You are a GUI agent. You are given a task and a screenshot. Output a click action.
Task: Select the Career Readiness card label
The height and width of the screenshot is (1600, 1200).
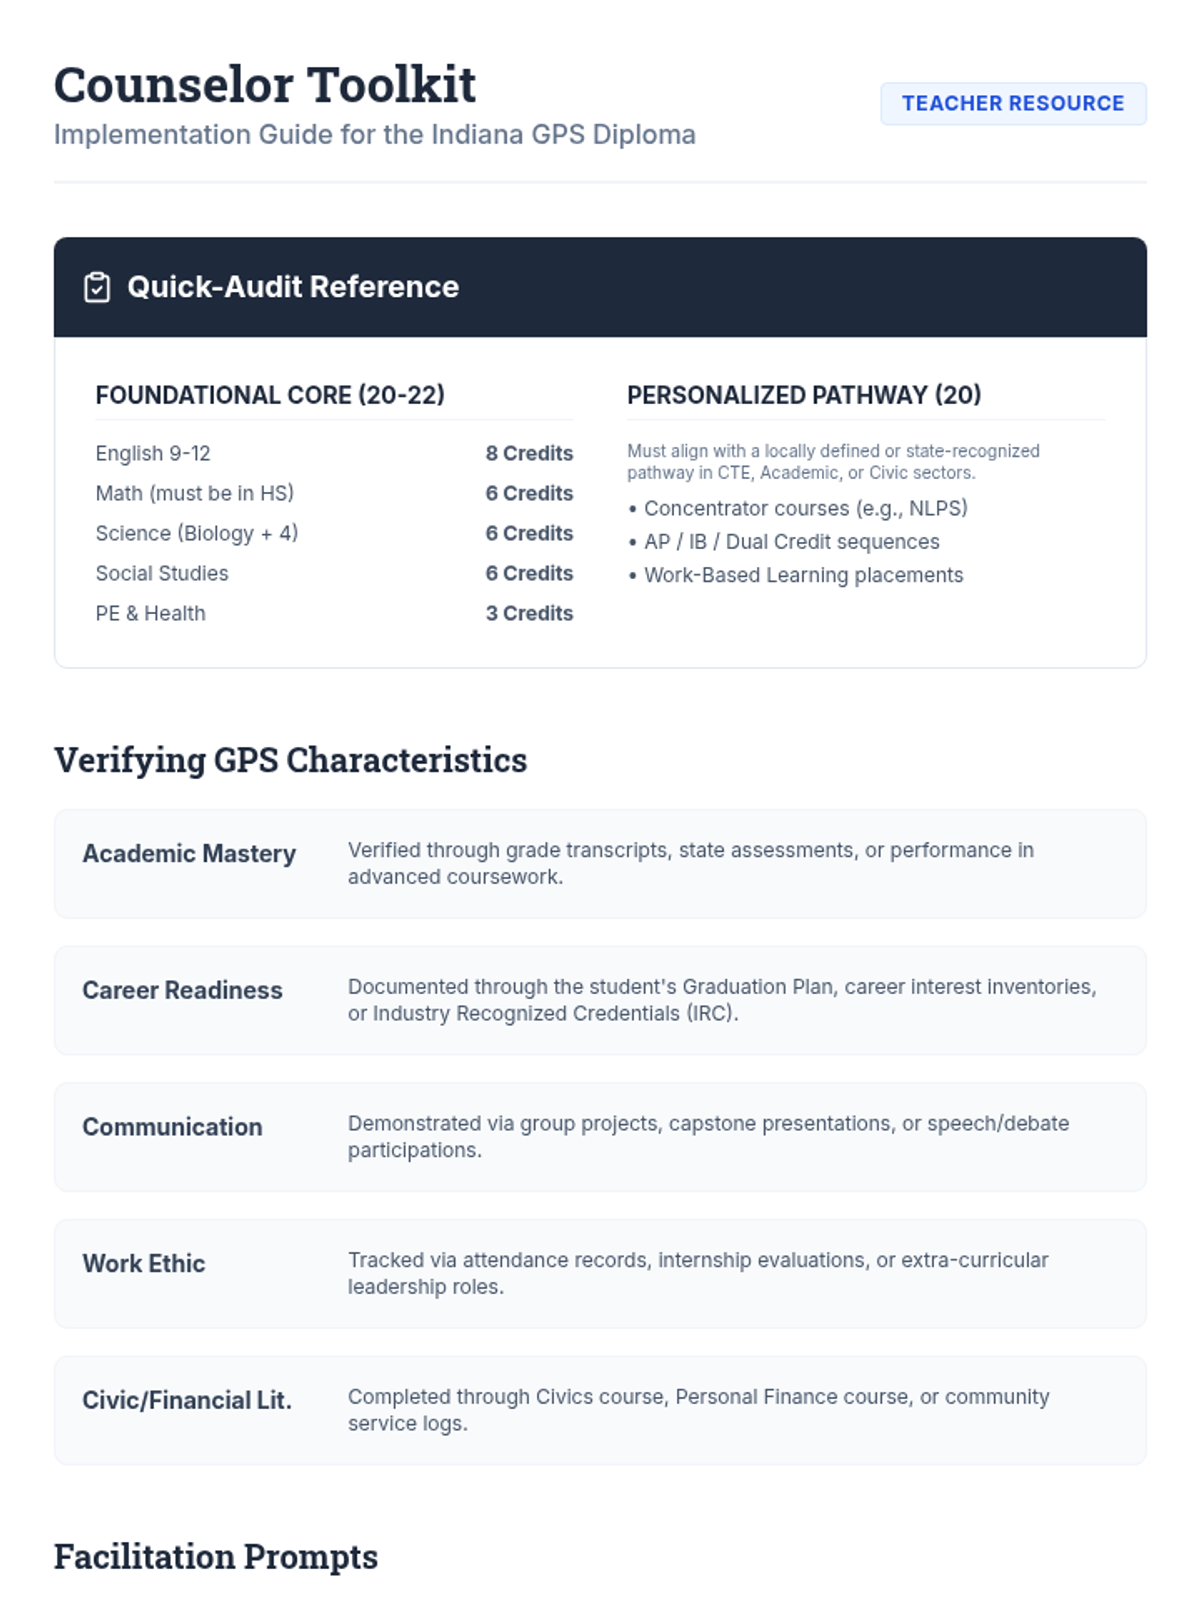[182, 990]
